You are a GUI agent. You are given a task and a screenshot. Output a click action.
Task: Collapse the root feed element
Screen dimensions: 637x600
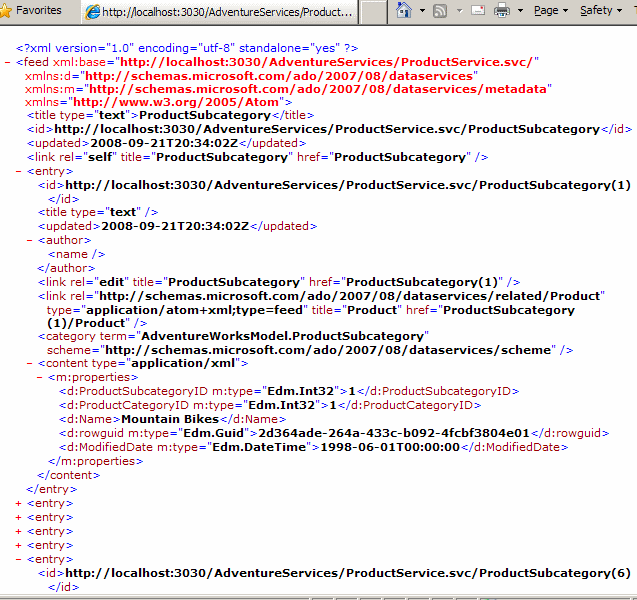8,62
